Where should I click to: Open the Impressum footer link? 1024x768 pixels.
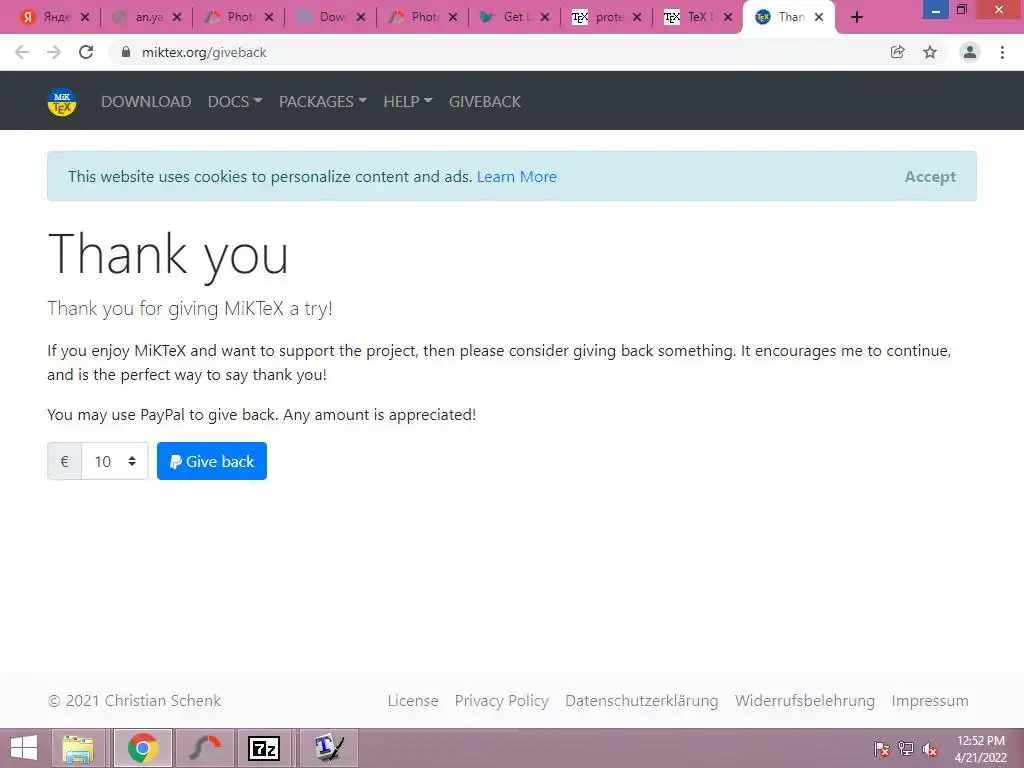(x=930, y=701)
